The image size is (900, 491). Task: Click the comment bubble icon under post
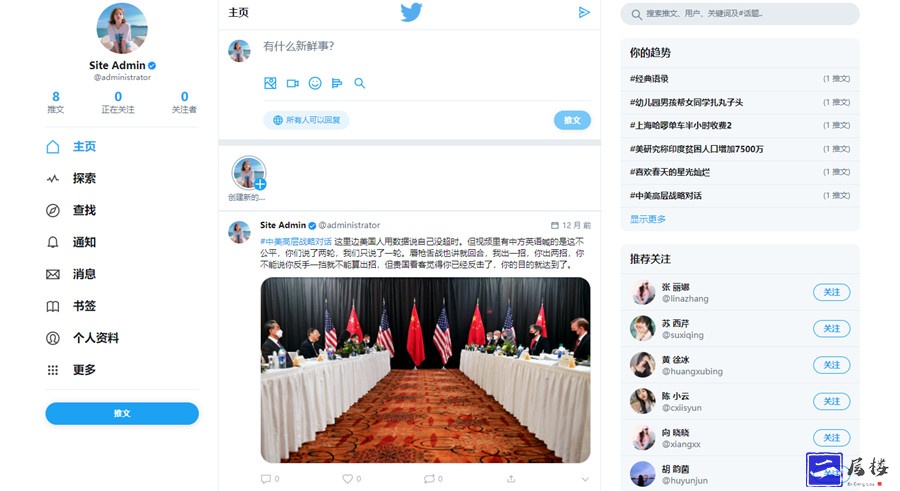265,478
